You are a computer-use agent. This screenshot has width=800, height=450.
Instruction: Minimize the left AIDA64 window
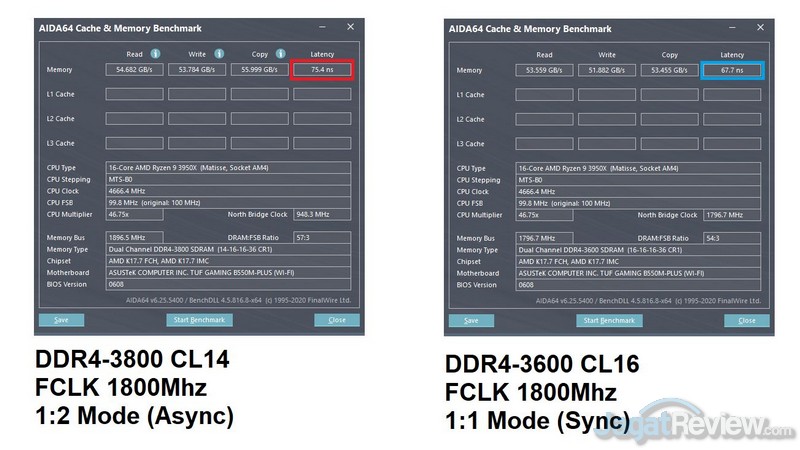(322, 27)
